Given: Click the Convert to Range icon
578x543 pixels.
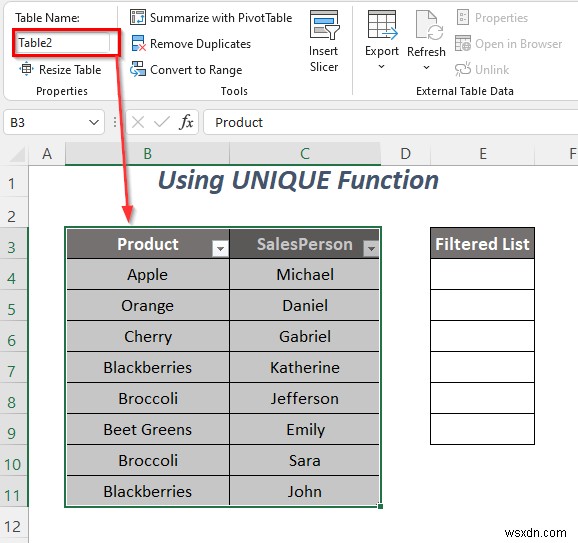Looking at the screenshot, I should click(x=138, y=69).
